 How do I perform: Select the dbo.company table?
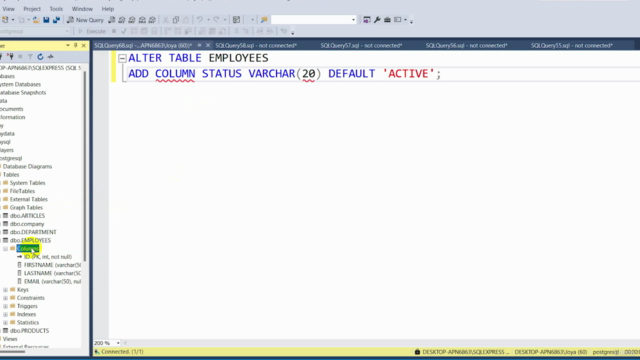click(27, 224)
